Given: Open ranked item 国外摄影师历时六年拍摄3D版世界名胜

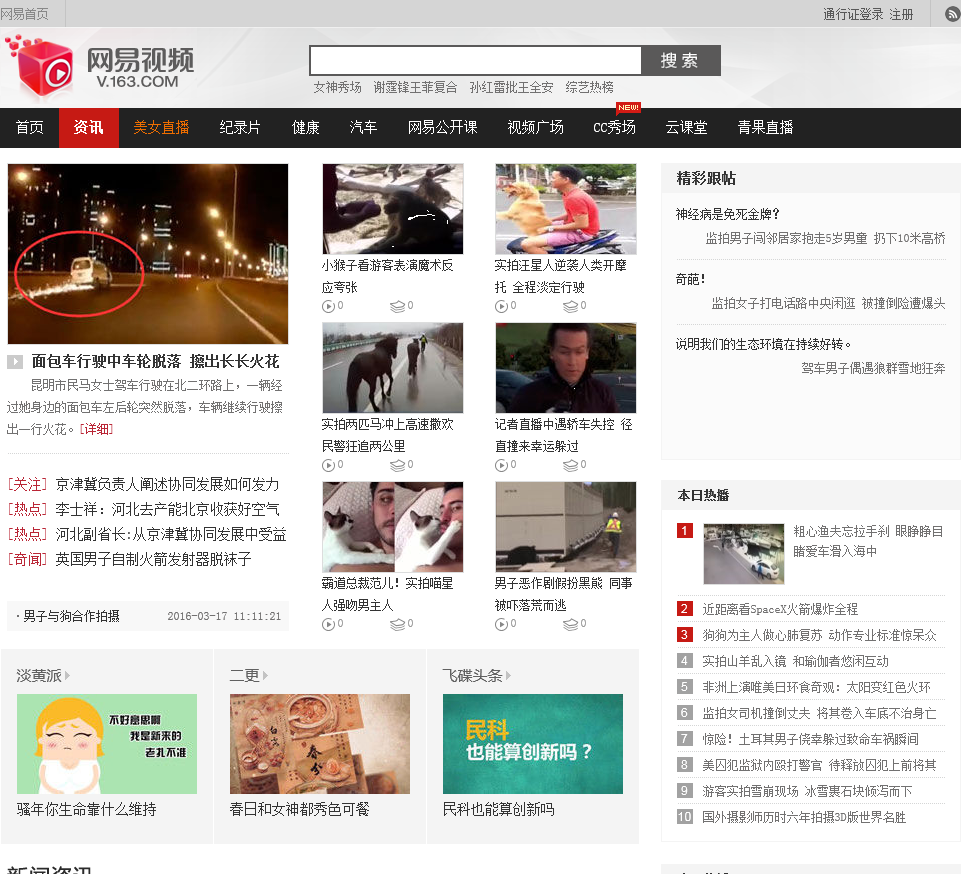Looking at the screenshot, I should click(x=804, y=817).
